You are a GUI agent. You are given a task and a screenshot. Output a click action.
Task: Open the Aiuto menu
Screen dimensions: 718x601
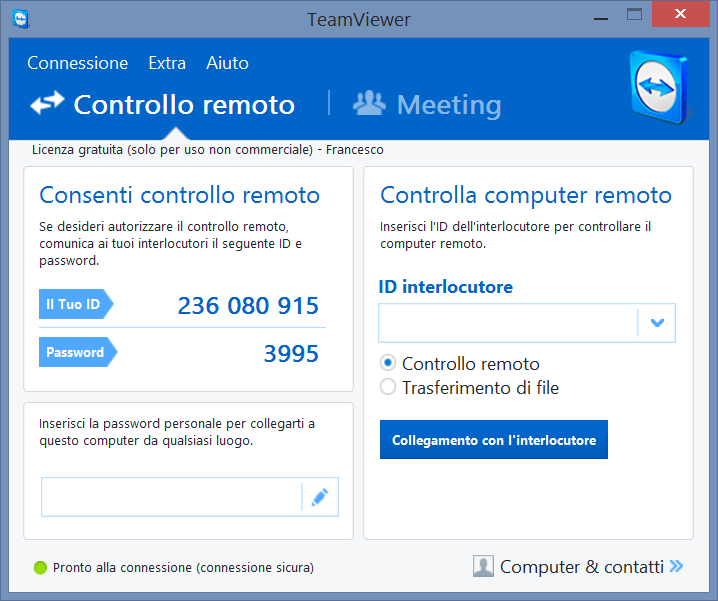click(x=228, y=63)
